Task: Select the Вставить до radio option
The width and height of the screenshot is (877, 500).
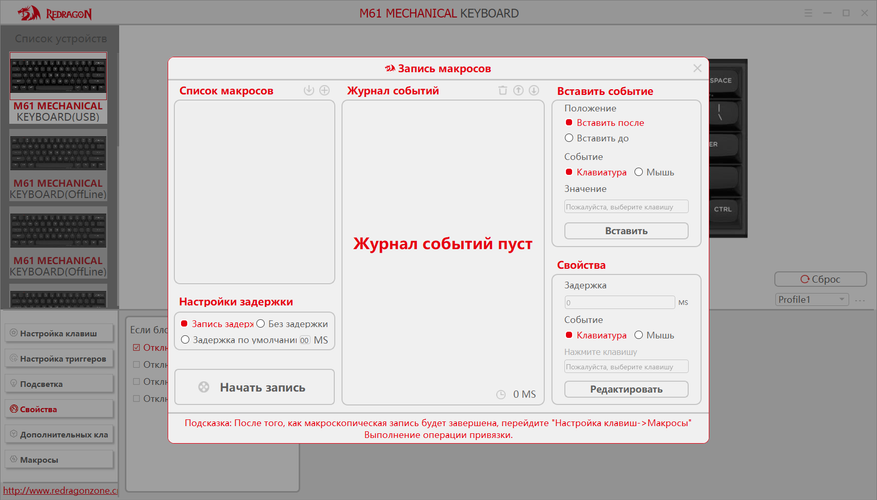Action: coord(569,138)
